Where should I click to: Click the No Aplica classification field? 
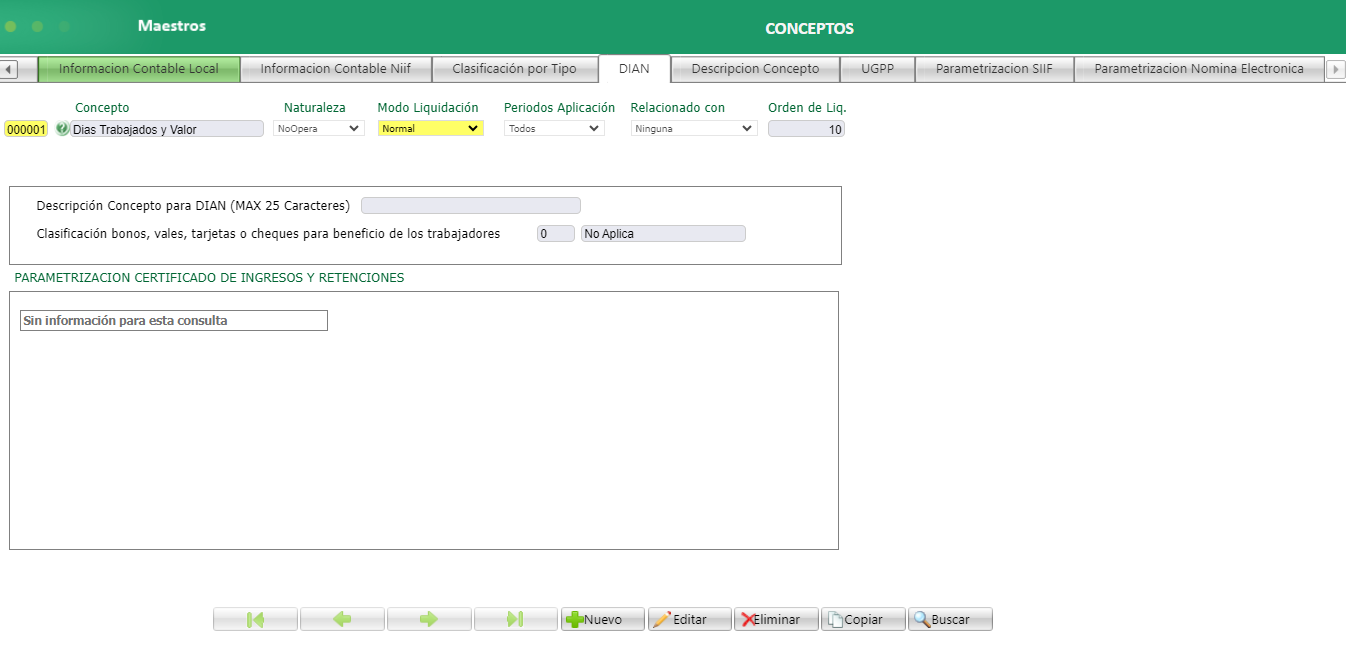663,234
